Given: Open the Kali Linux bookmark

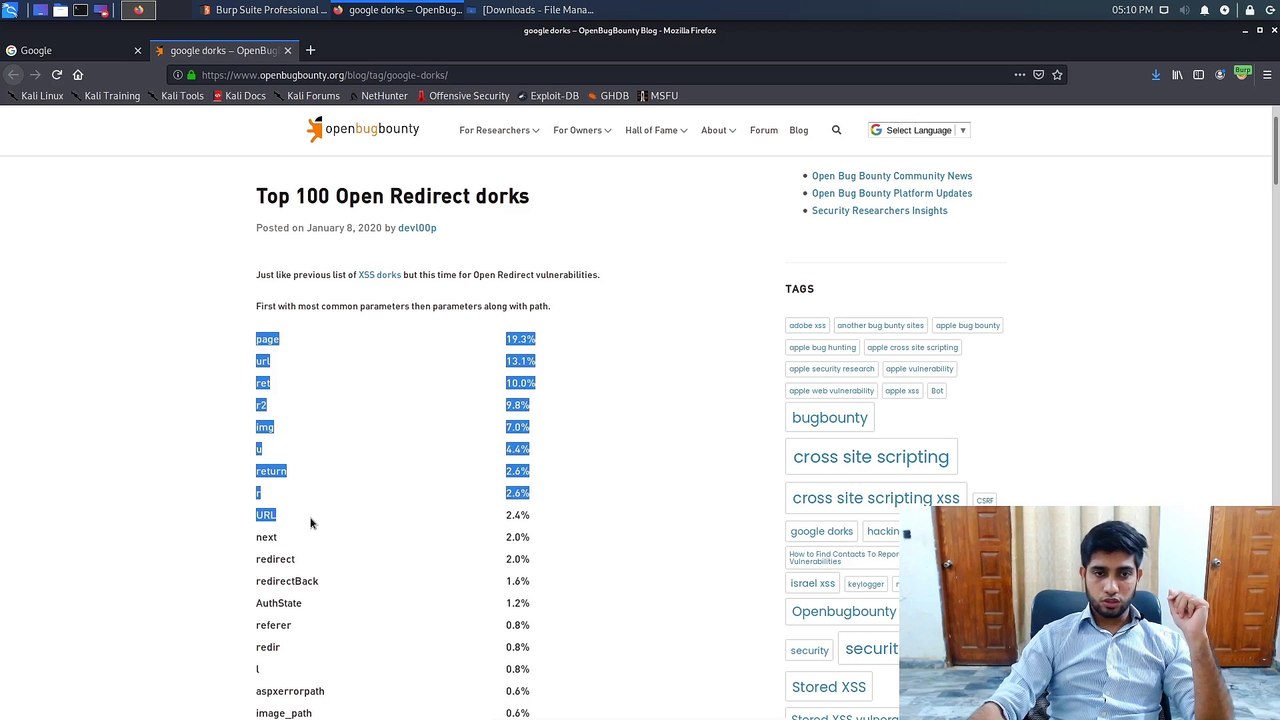Looking at the screenshot, I should (35, 96).
